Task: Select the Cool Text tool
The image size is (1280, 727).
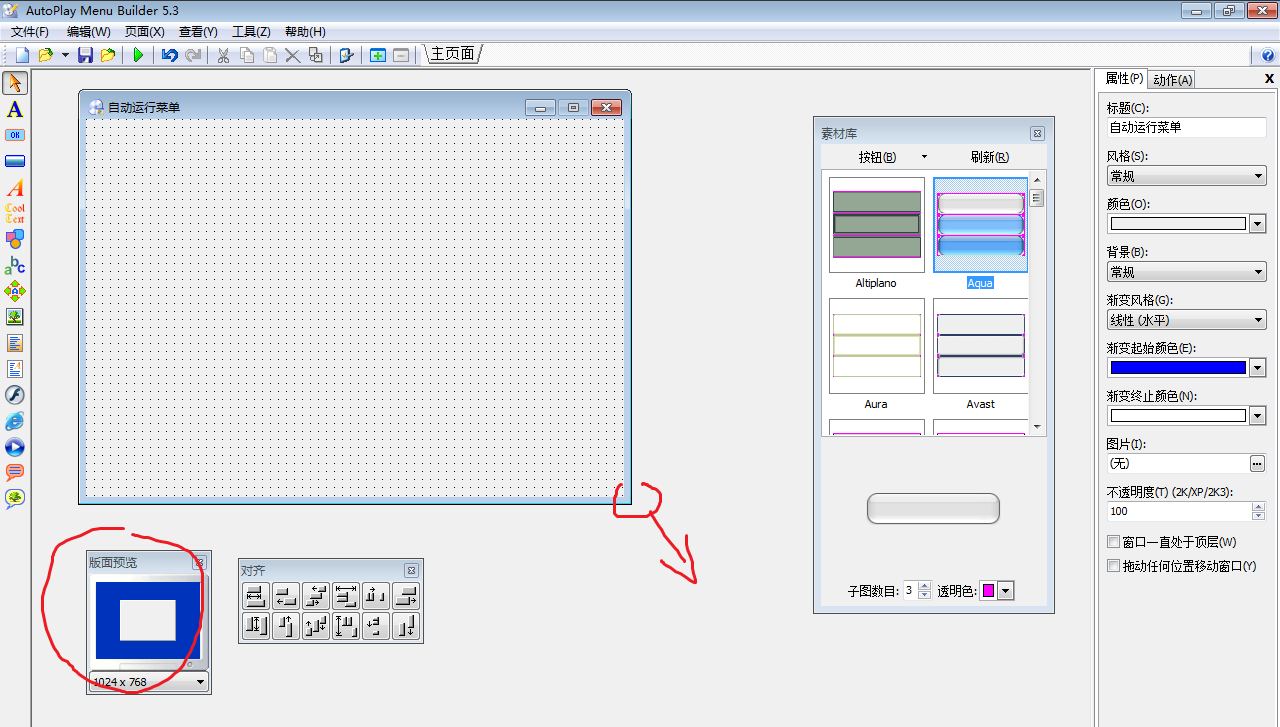Action: click(15, 213)
